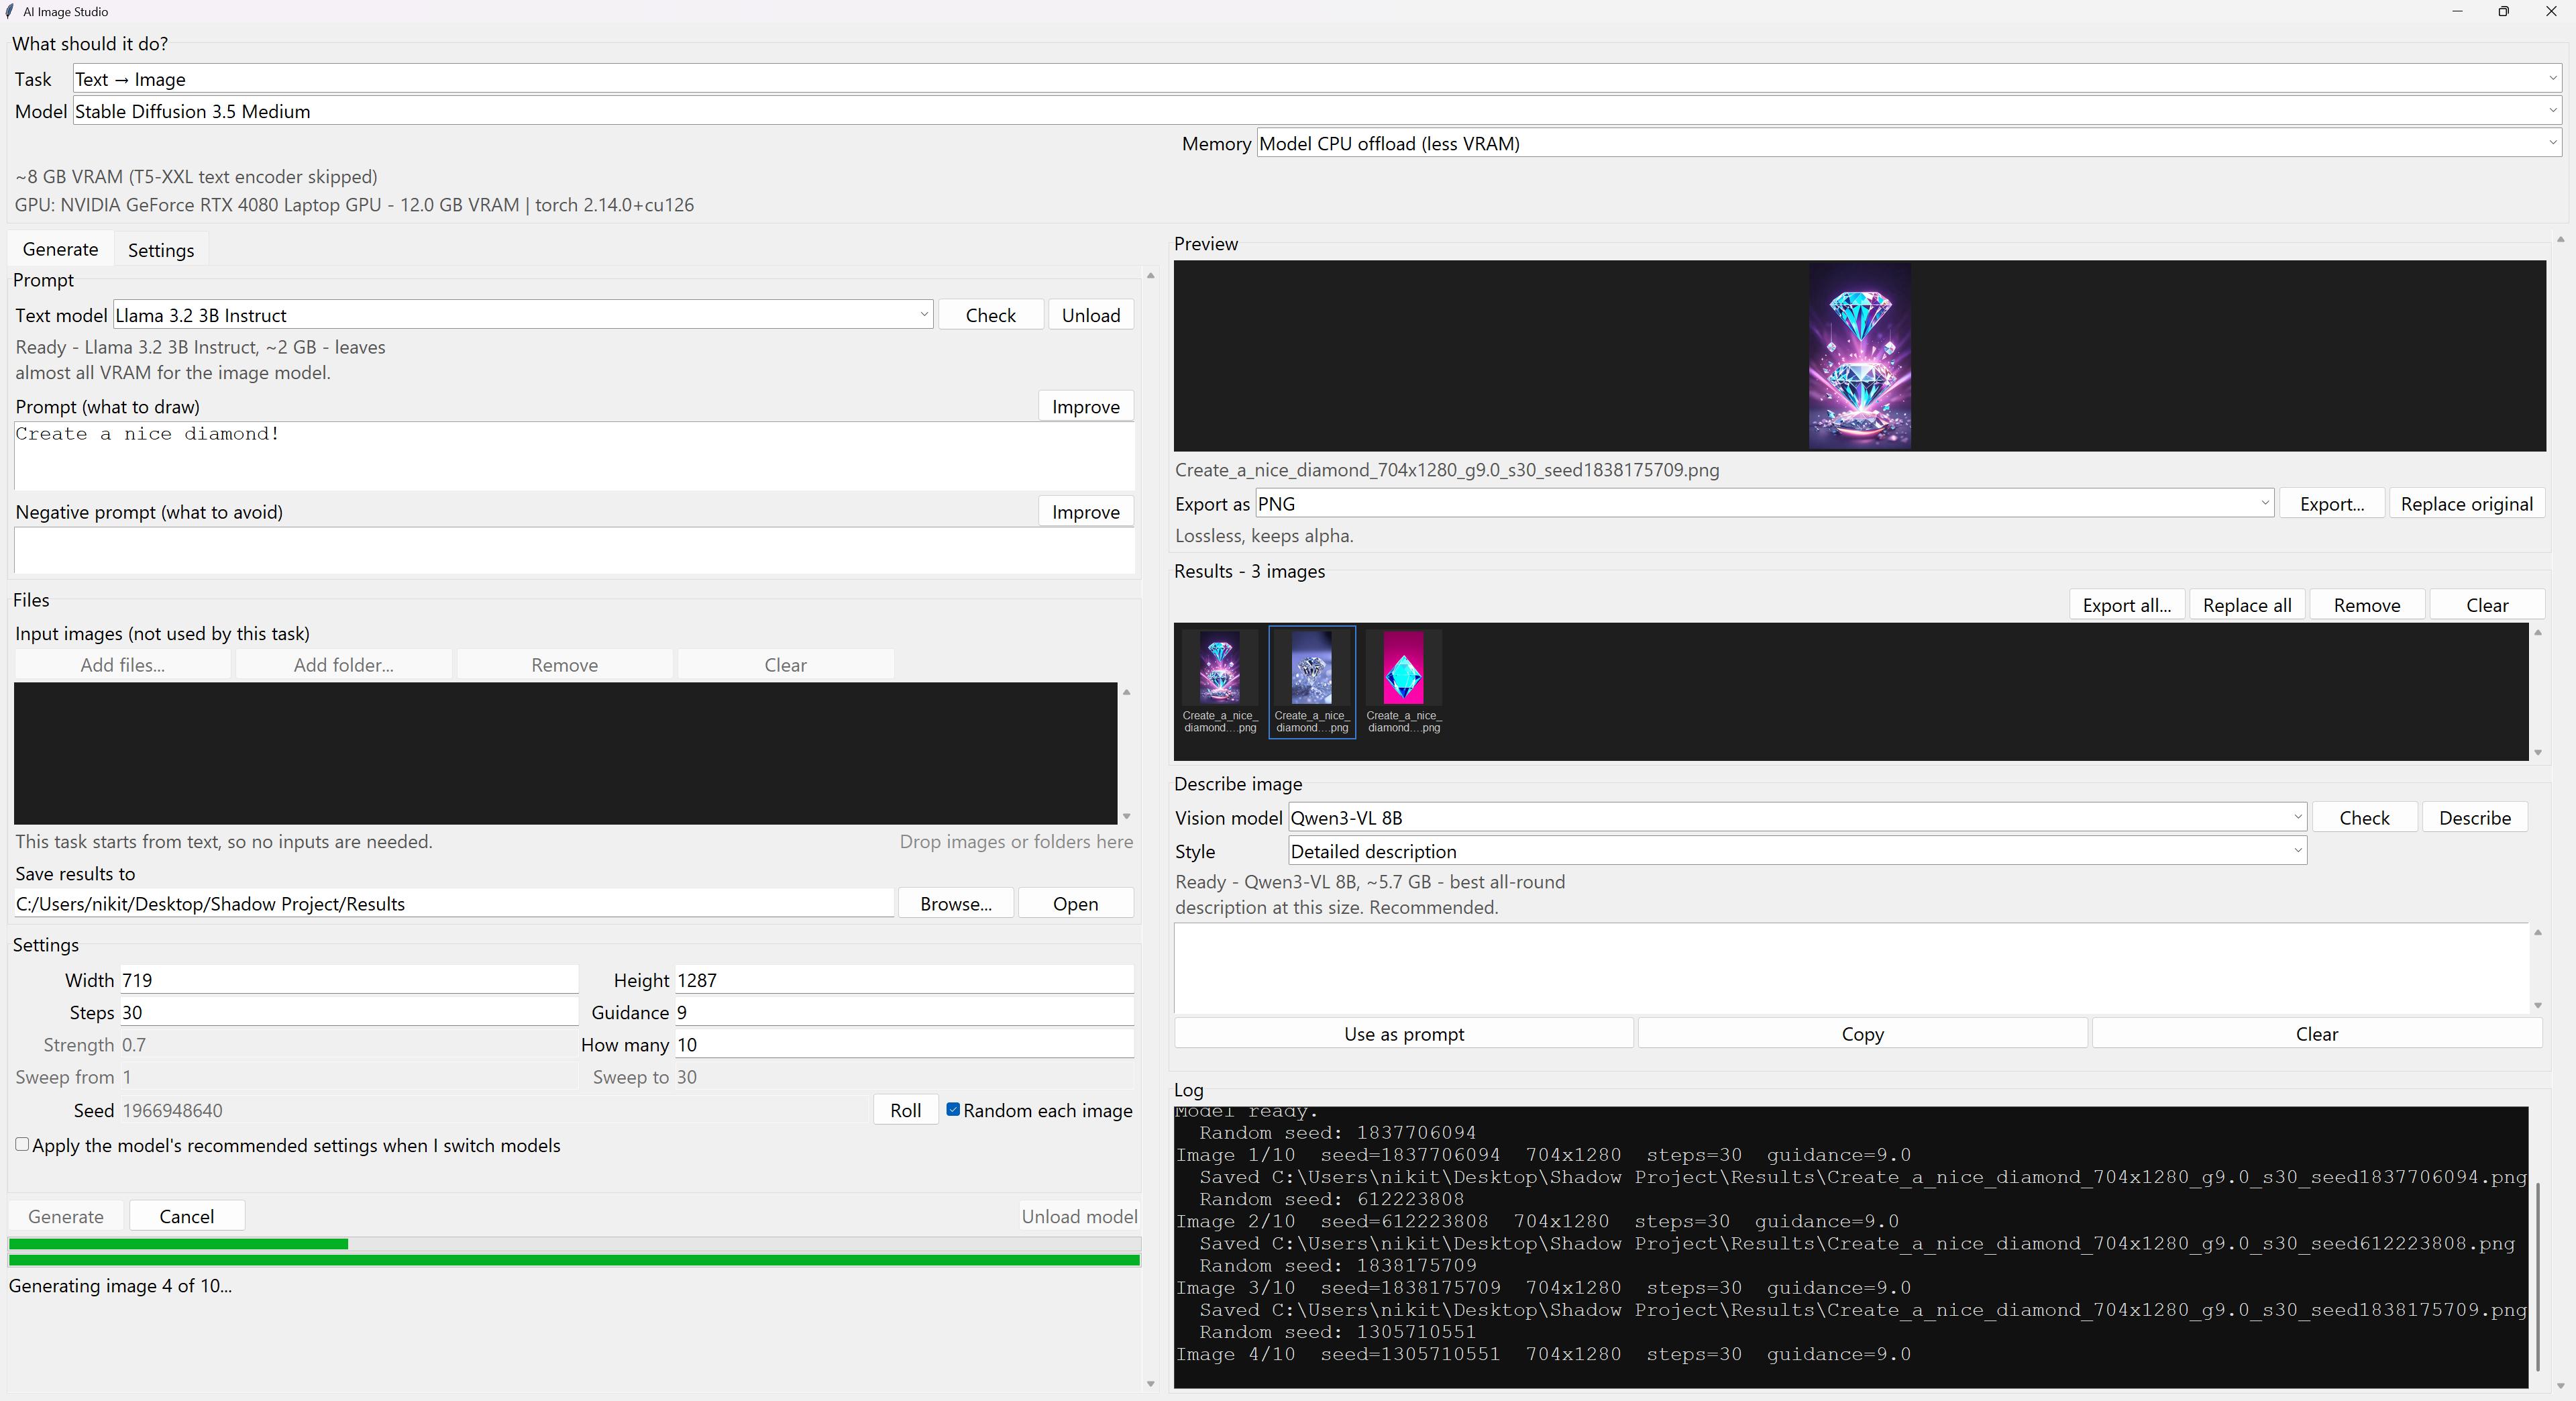Viewport: 2576px width, 1401px height.
Task: Click Clear under Input images
Action: click(785, 665)
